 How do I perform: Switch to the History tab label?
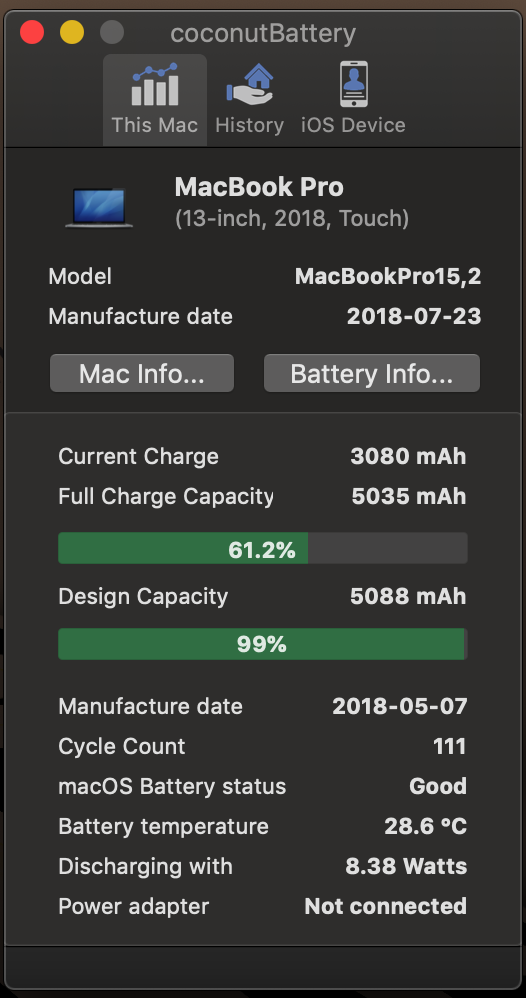(x=250, y=125)
